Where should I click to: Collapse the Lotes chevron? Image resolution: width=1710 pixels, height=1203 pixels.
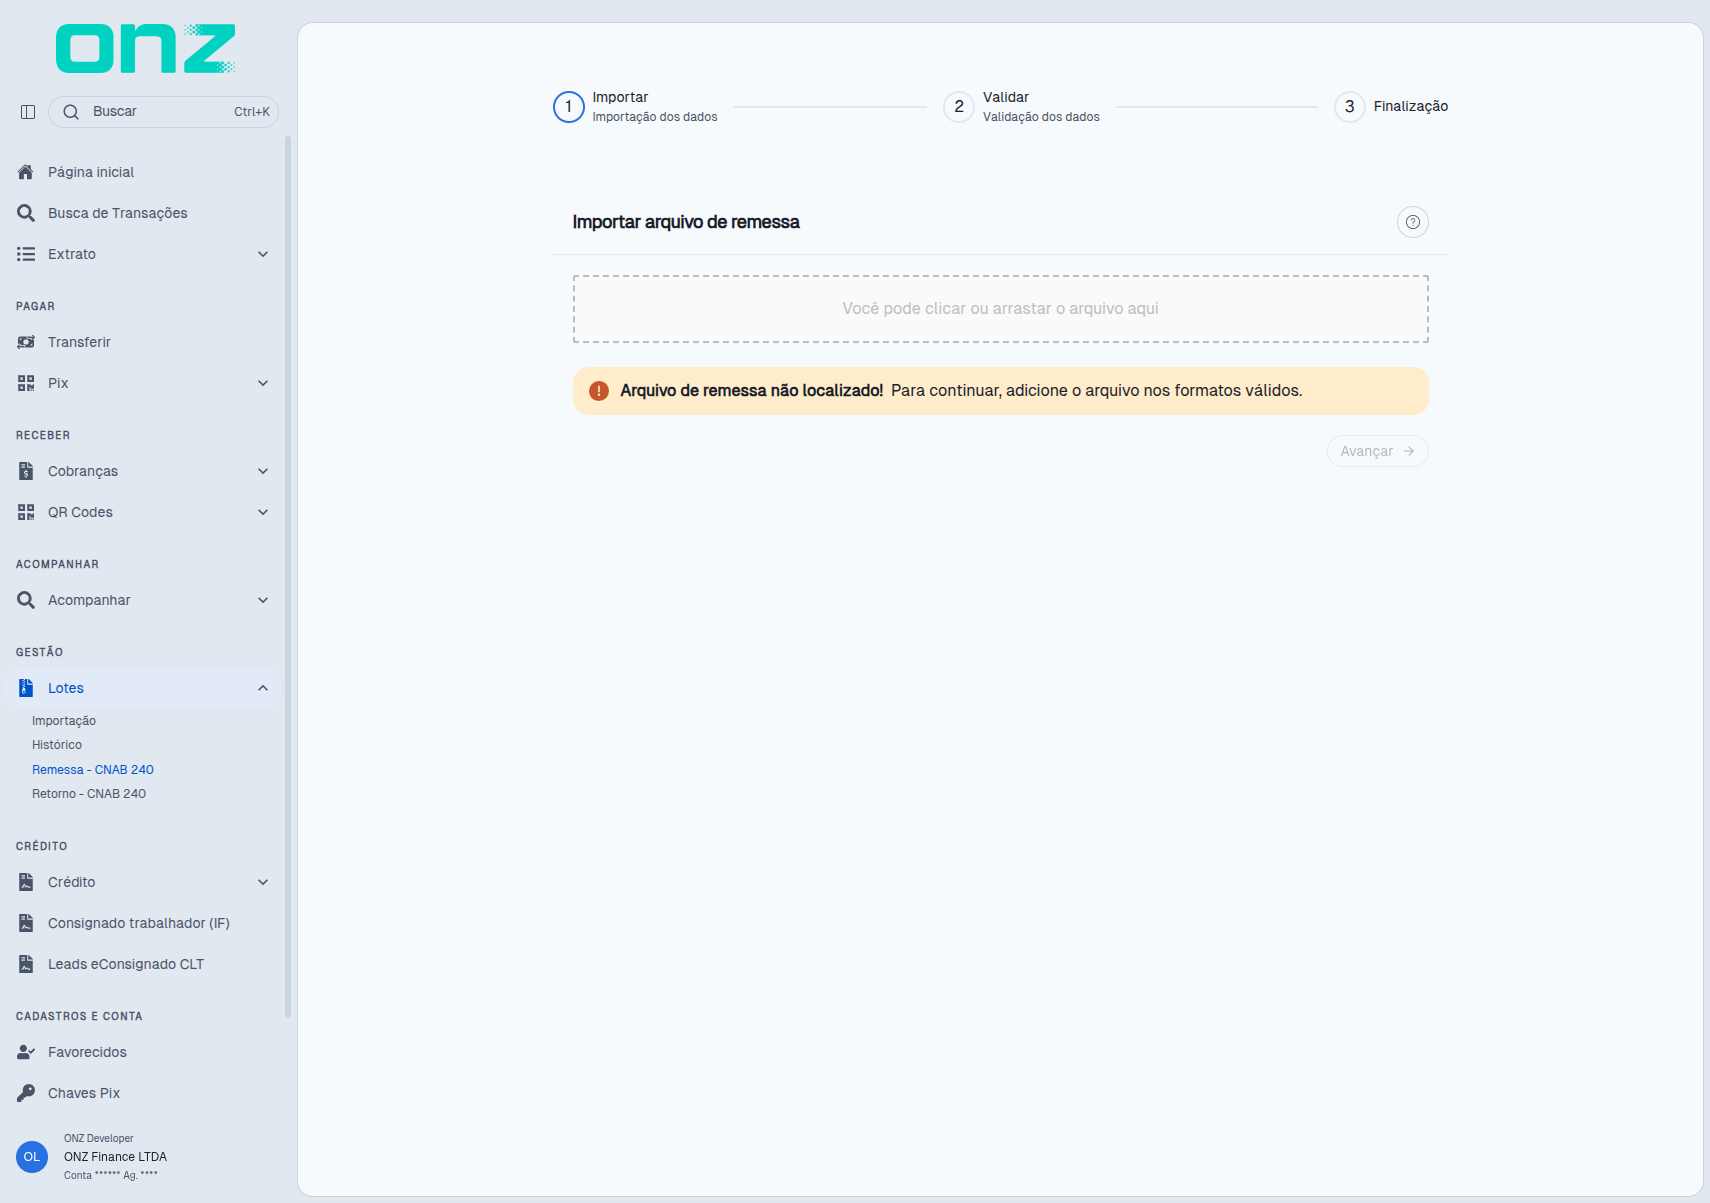click(x=263, y=688)
